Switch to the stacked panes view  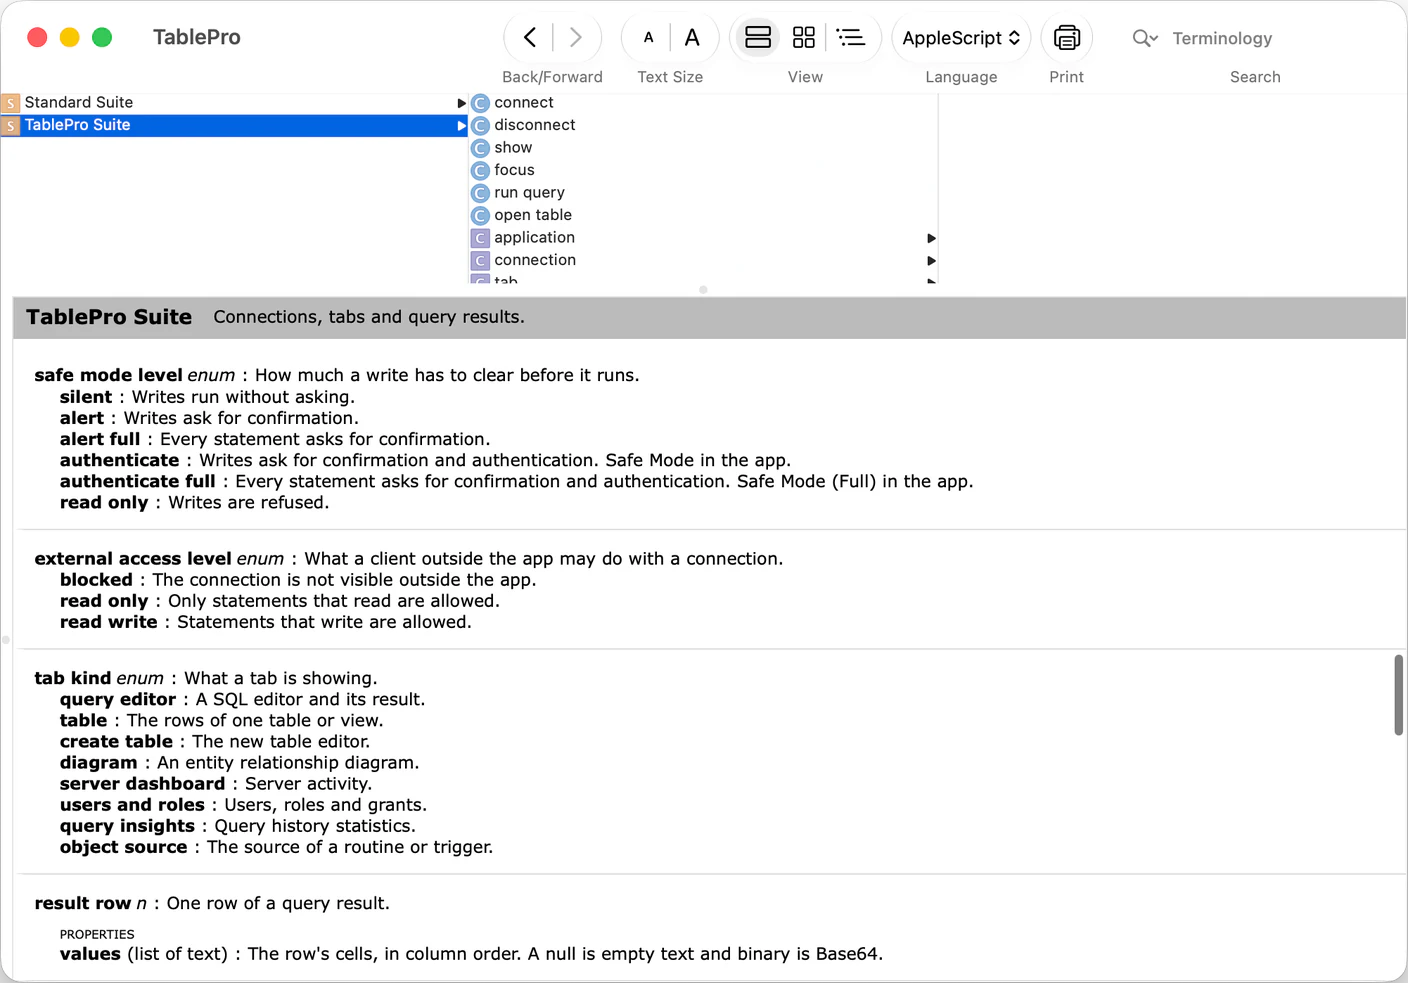(x=758, y=38)
